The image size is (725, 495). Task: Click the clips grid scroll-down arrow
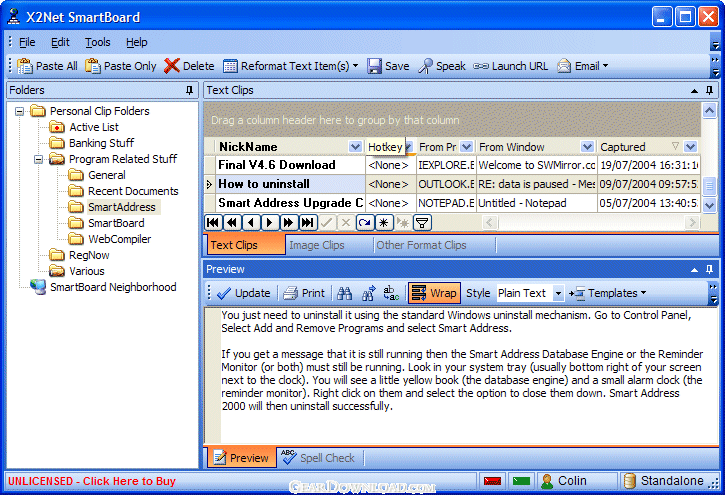[x=710, y=205]
